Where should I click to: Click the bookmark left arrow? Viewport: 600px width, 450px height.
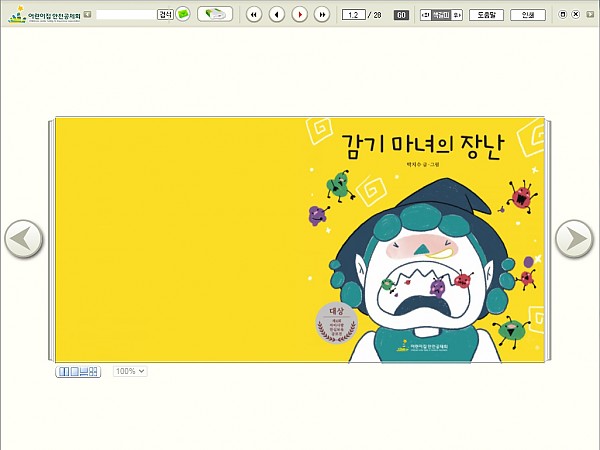(425, 15)
